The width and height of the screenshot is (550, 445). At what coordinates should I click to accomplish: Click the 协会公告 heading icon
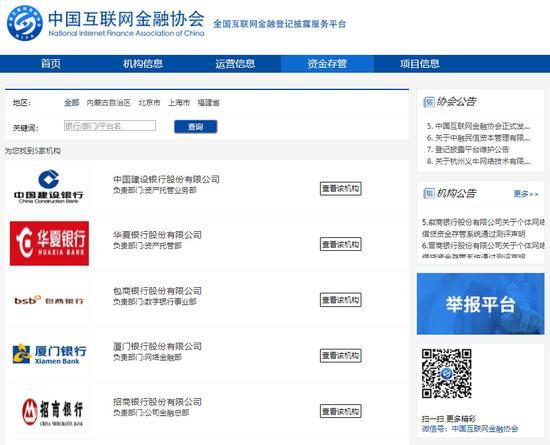[x=429, y=102]
